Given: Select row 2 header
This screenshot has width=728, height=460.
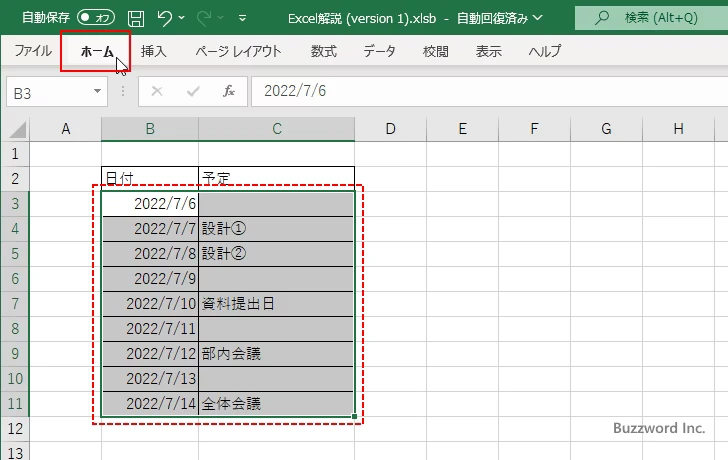Looking at the screenshot, I should click(x=15, y=179).
